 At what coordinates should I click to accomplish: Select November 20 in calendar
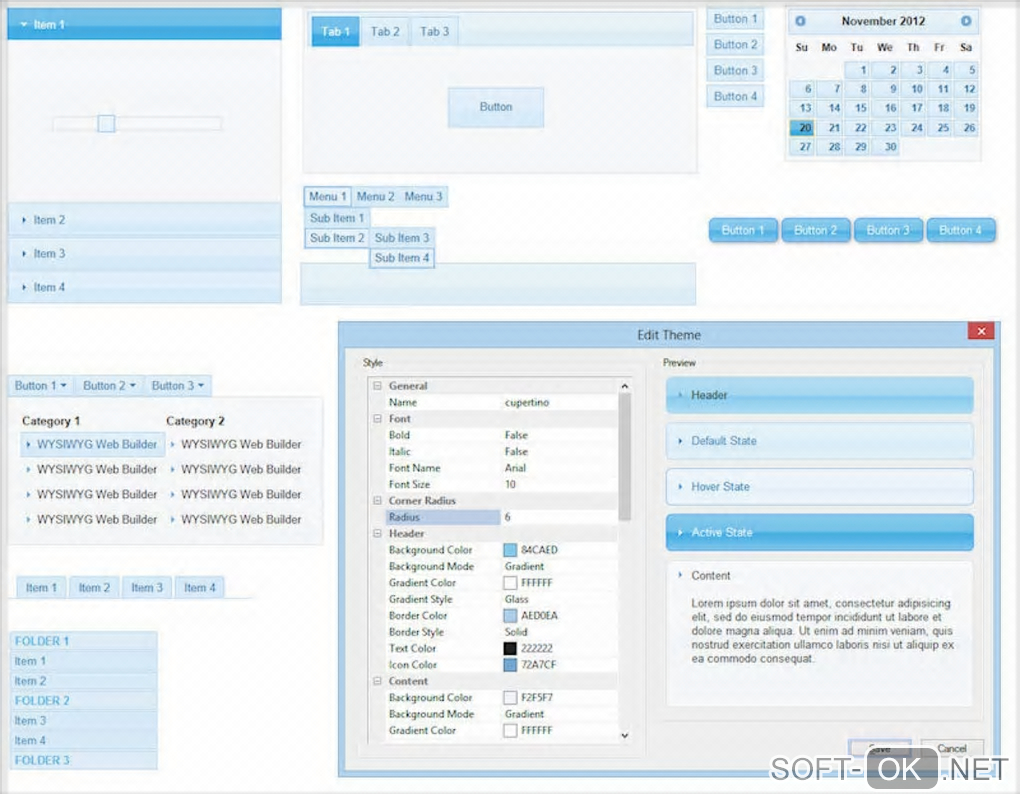[802, 127]
